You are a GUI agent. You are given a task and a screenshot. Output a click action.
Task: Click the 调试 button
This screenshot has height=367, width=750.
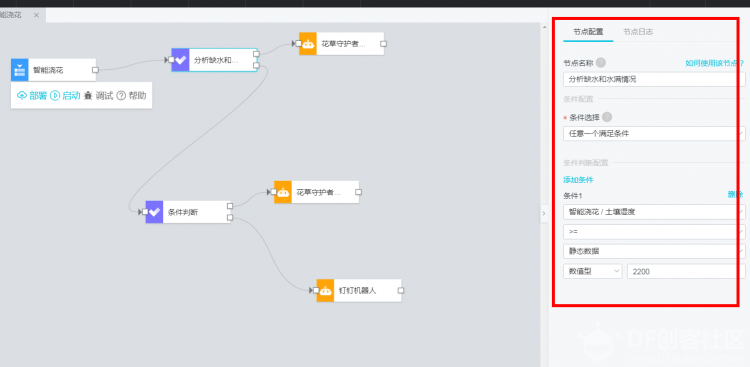click(99, 96)
